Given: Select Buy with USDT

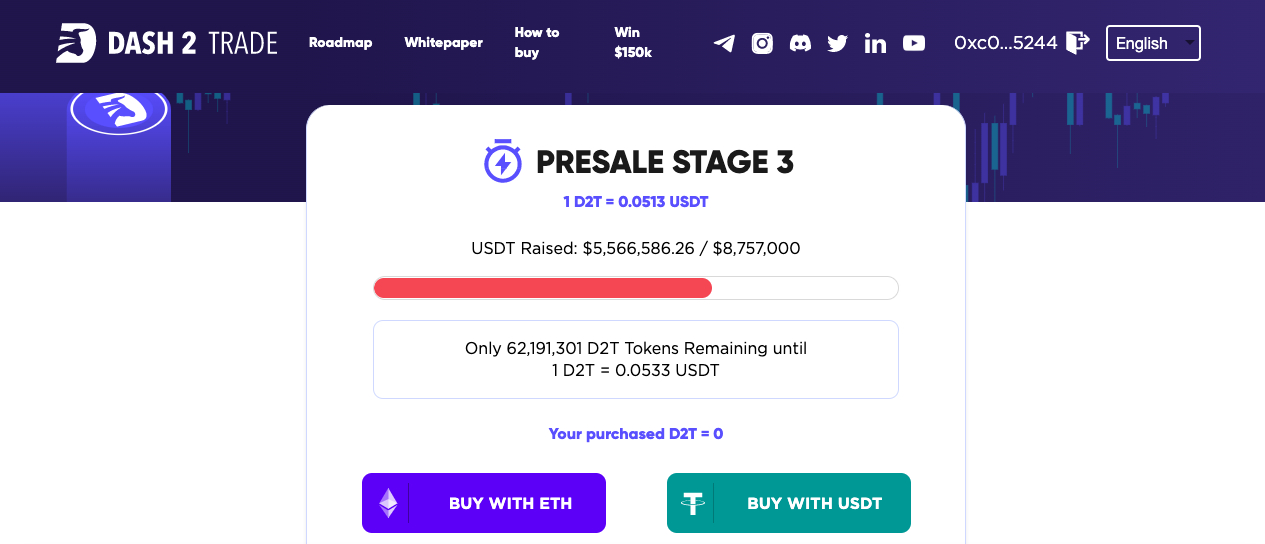Looking at the screenshot, I should coord(789,503).
